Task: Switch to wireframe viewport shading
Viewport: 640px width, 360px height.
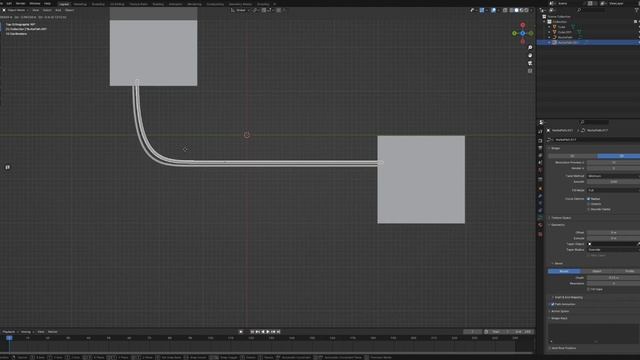Action: 511,10
